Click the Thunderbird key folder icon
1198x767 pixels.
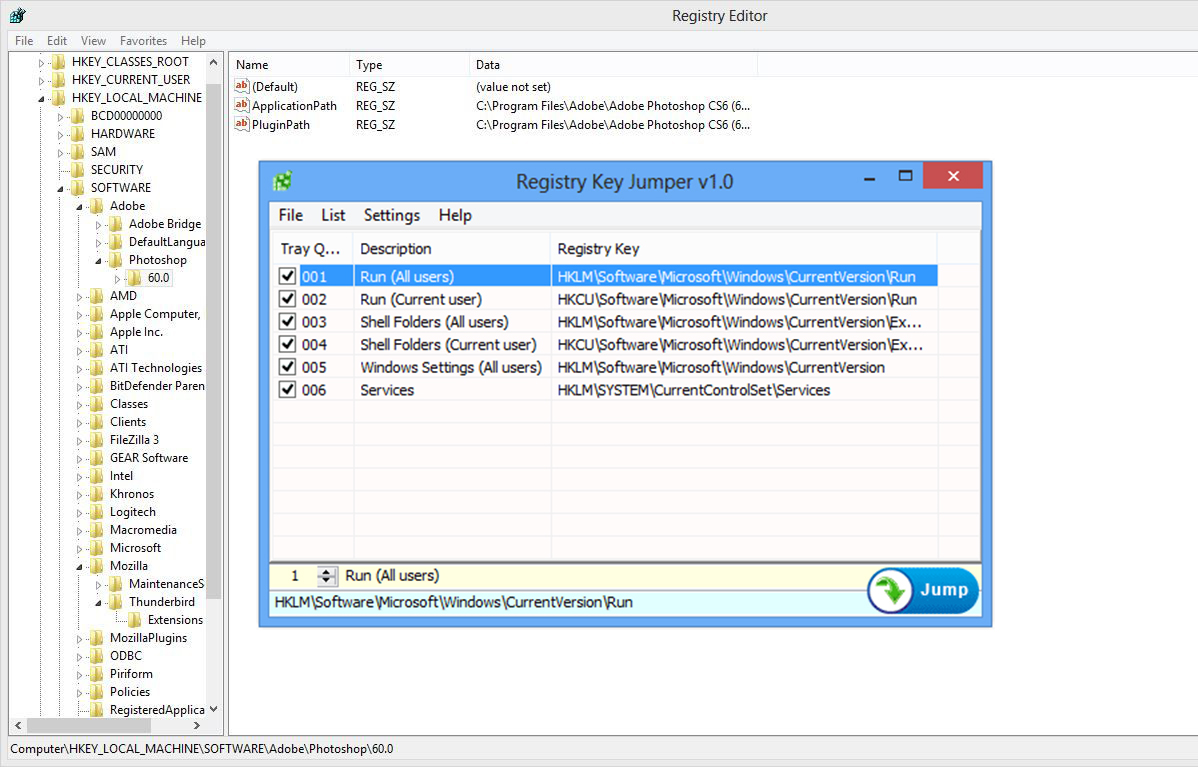tap(116, 602)
